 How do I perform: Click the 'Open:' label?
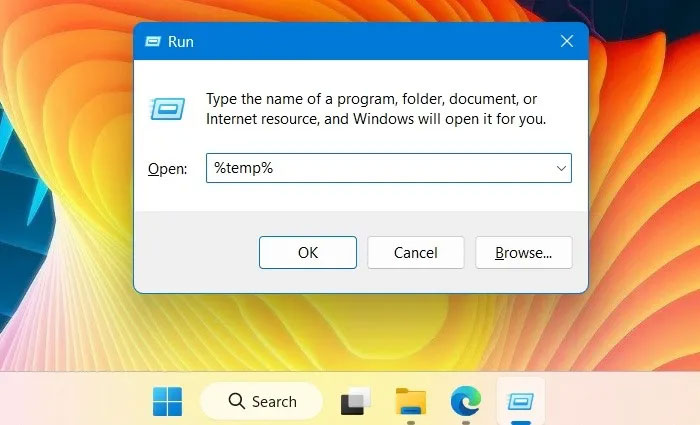167,169
